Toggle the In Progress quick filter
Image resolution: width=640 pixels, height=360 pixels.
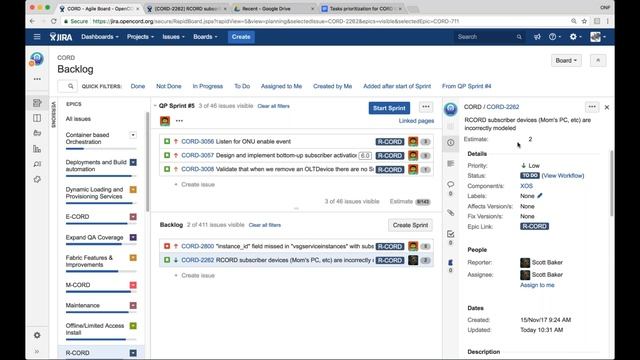[x=208, y=86]
